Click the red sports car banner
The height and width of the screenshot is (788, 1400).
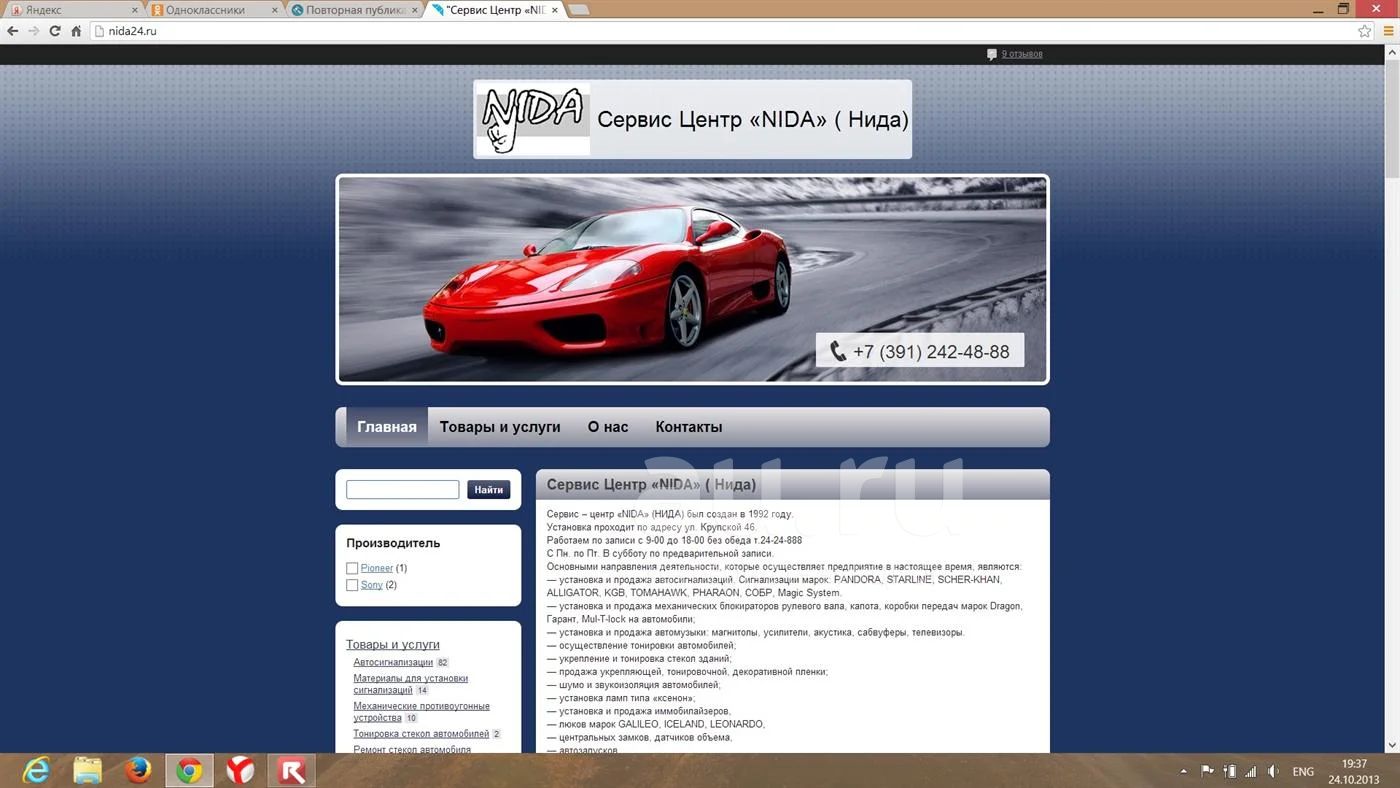692,279
